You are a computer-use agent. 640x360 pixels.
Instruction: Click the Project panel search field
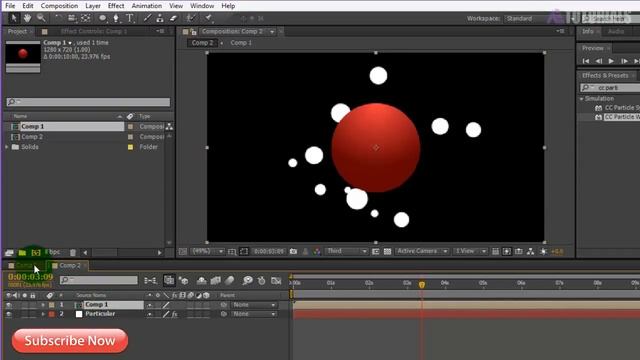pos(88,102)
